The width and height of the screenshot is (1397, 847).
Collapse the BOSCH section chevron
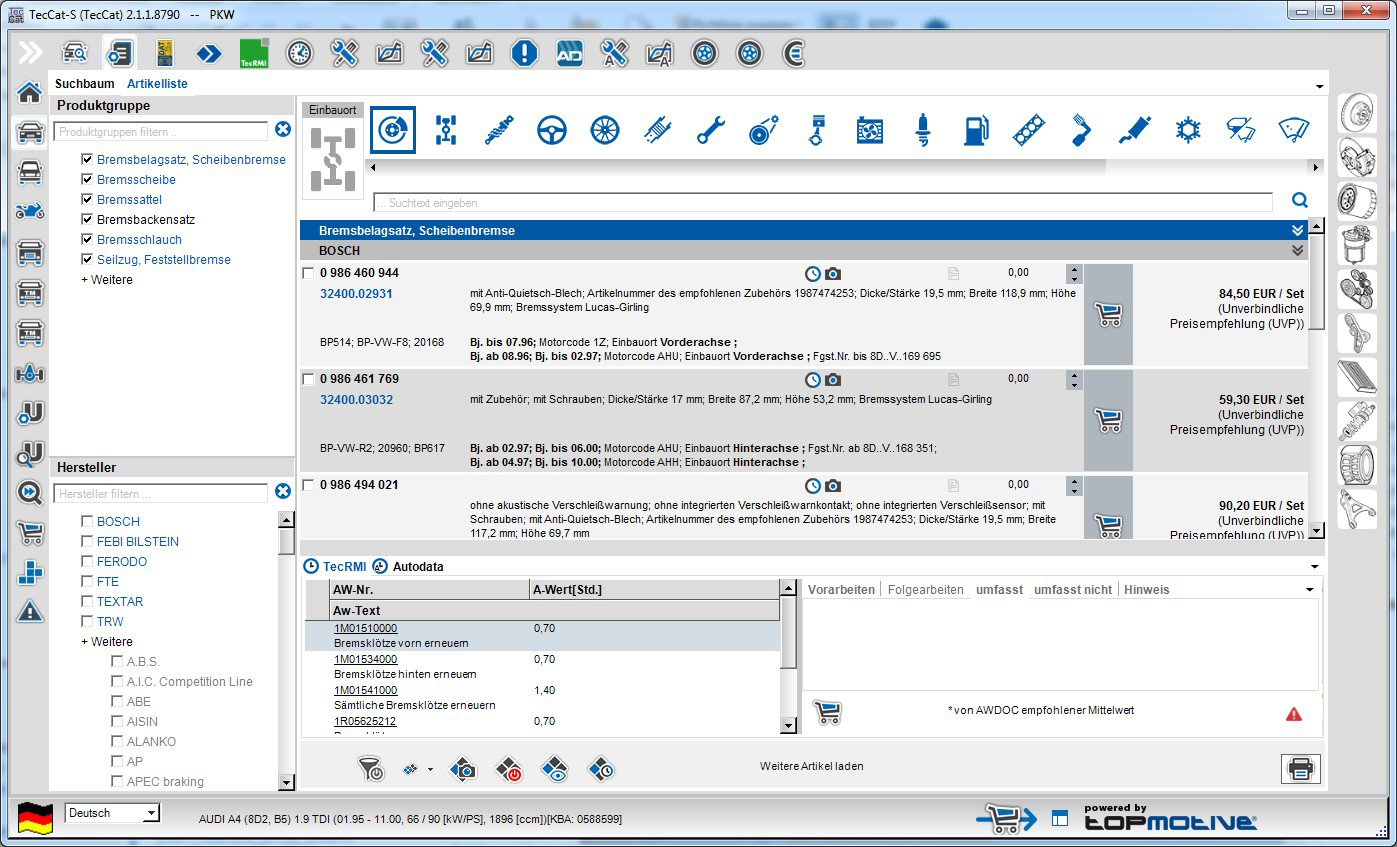click(x=1298, y=251)
